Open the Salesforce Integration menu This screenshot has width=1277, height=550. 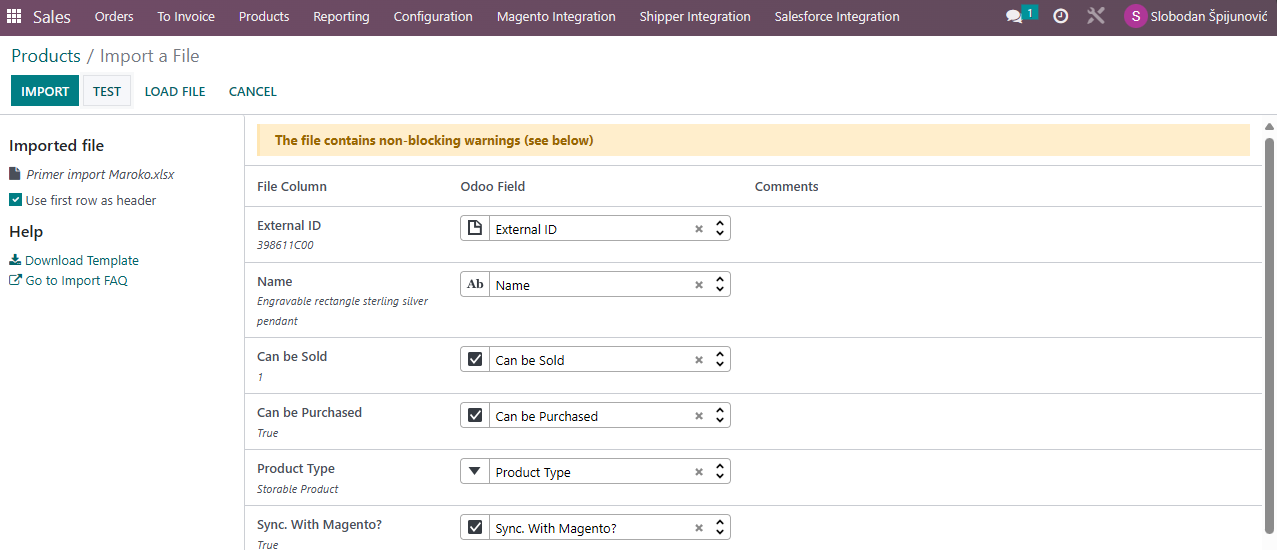pos(837,17)
